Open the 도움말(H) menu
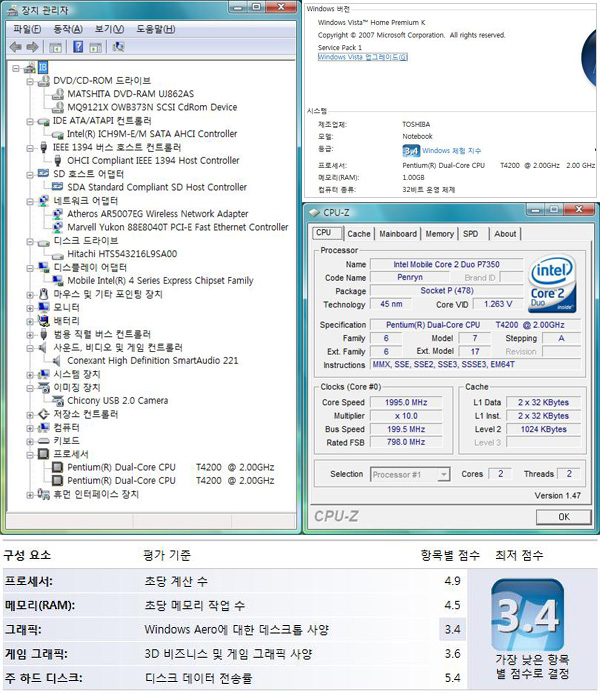Screen dimensions: 600x694 point(155,29)
